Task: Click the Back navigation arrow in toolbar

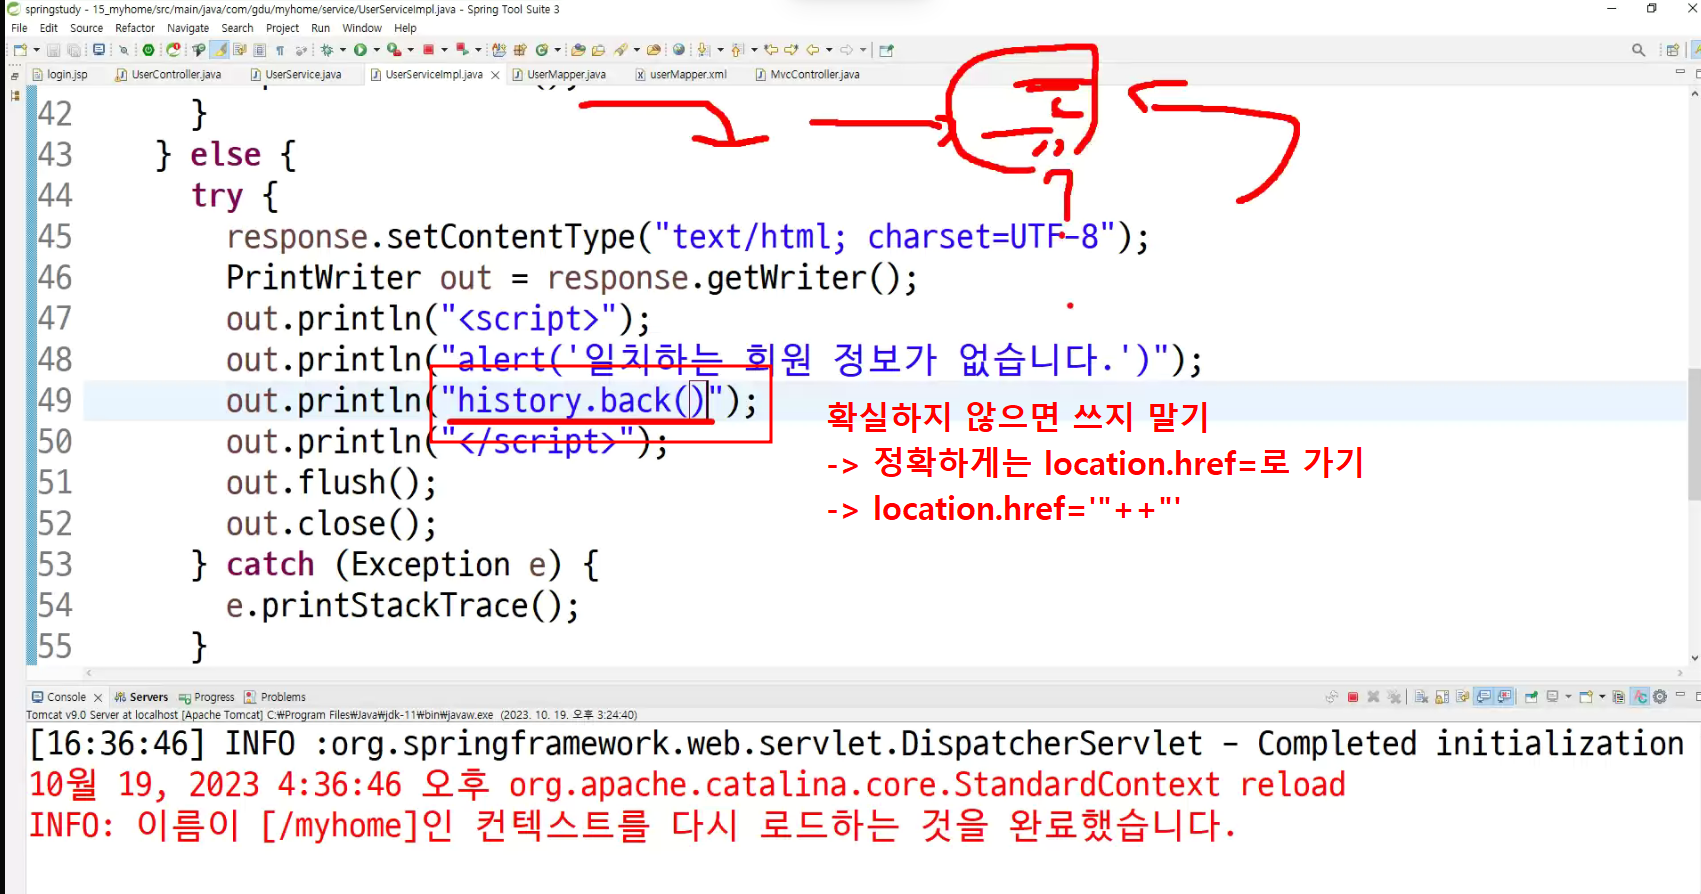Action: (x=813, y=50)
